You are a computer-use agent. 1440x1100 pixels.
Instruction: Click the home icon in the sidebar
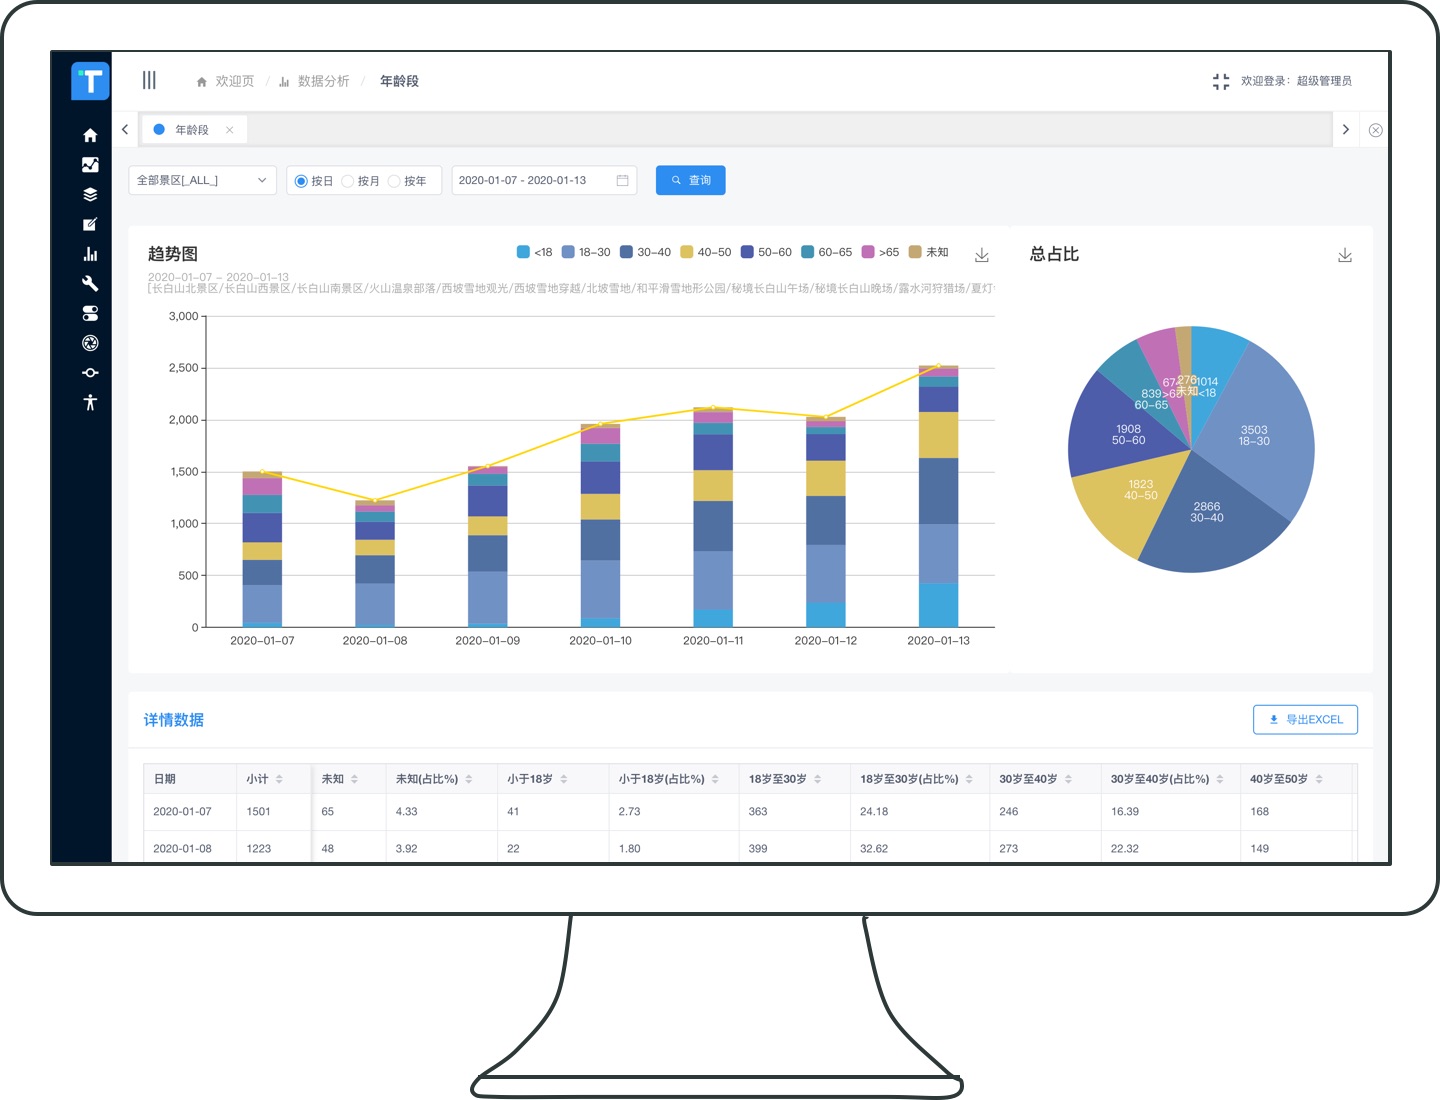90,135
